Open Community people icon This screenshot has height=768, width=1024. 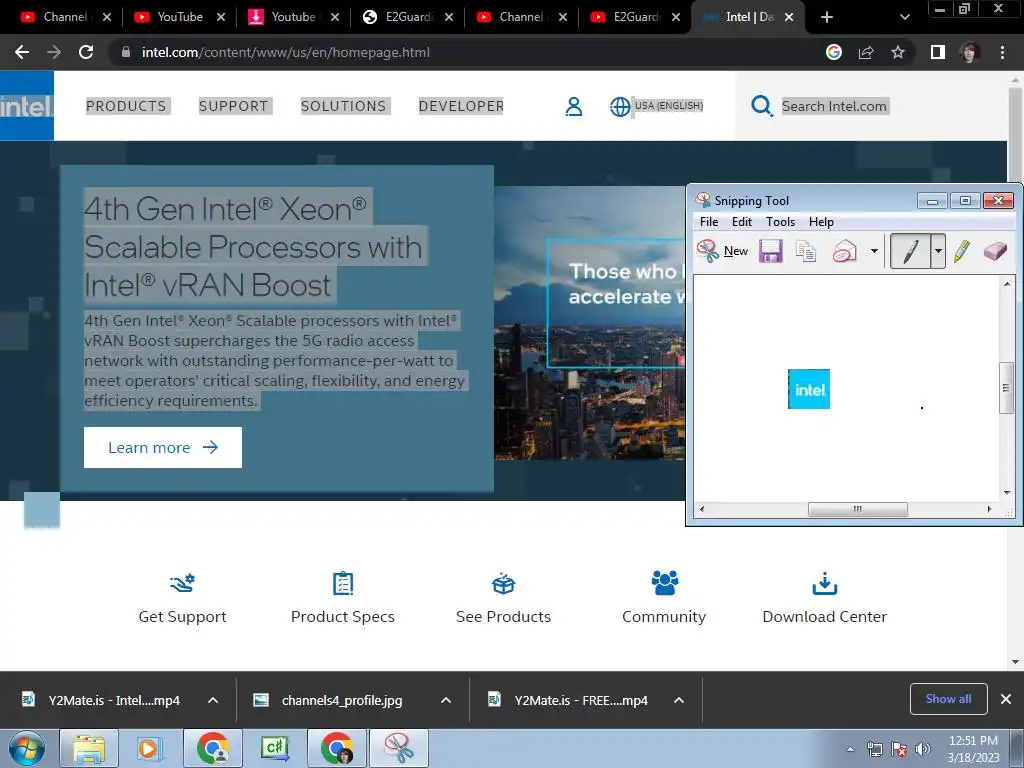[665, 583]
